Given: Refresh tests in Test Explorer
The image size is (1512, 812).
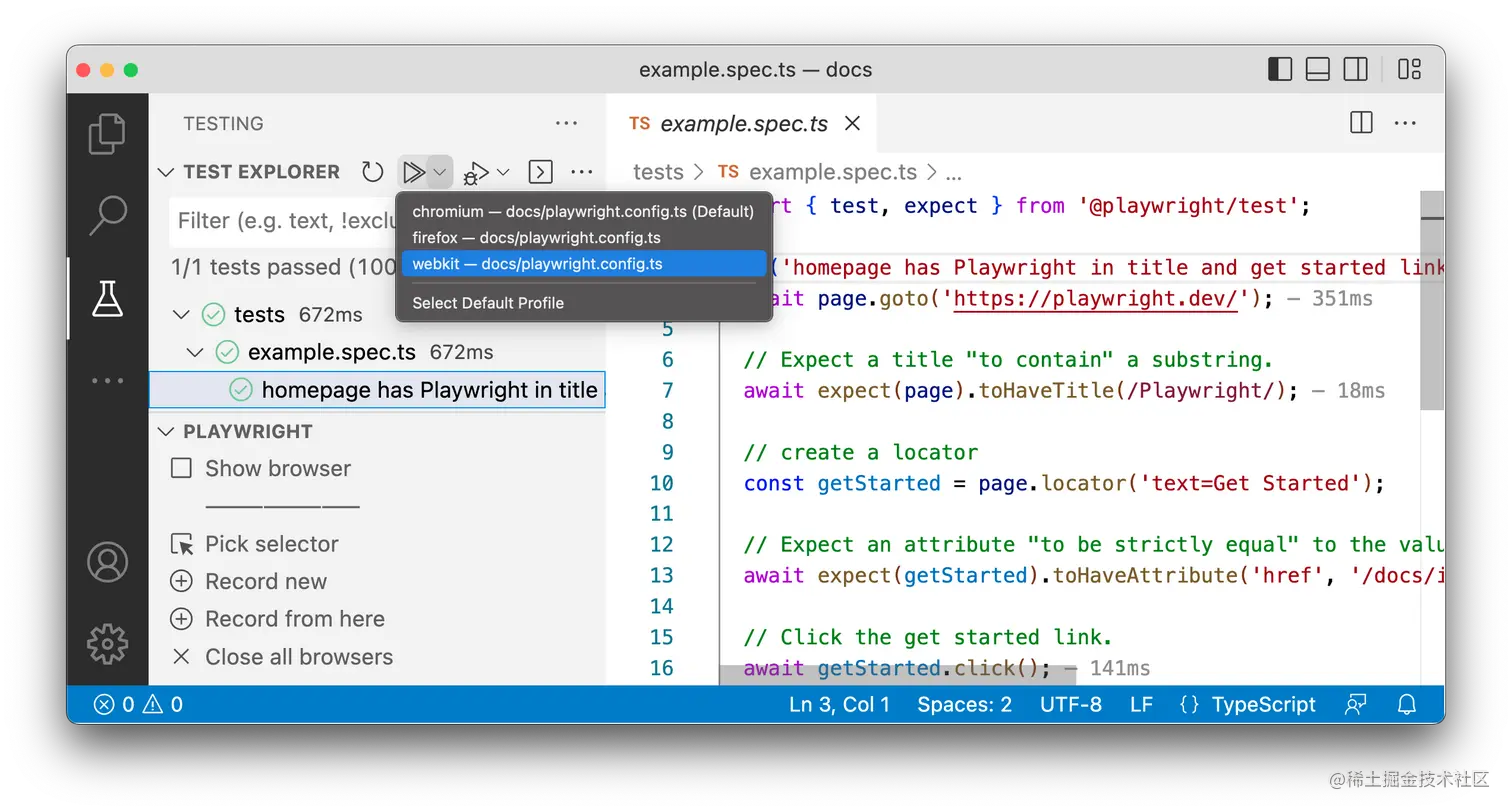Looking at the screenshot, I should pos(373,172).
